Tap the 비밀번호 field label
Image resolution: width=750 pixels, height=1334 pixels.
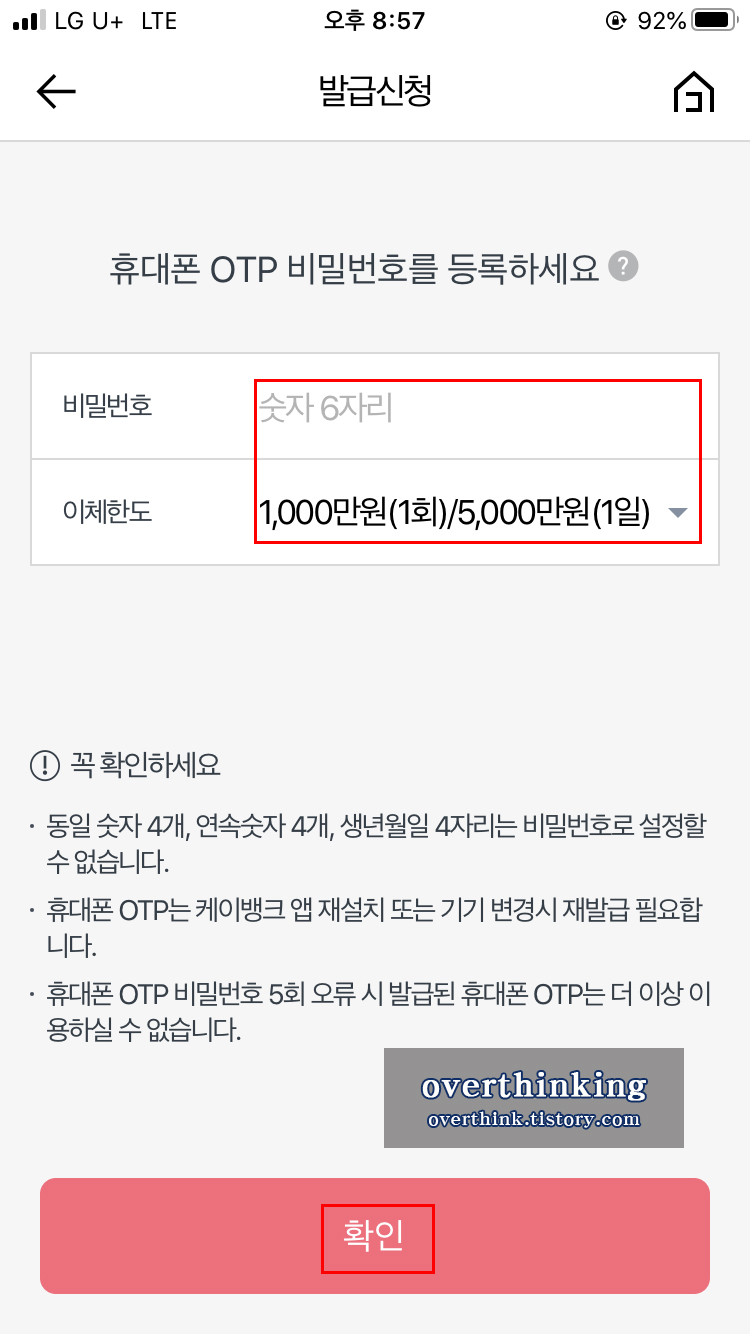pyautogui.click(x=107, y=407)
